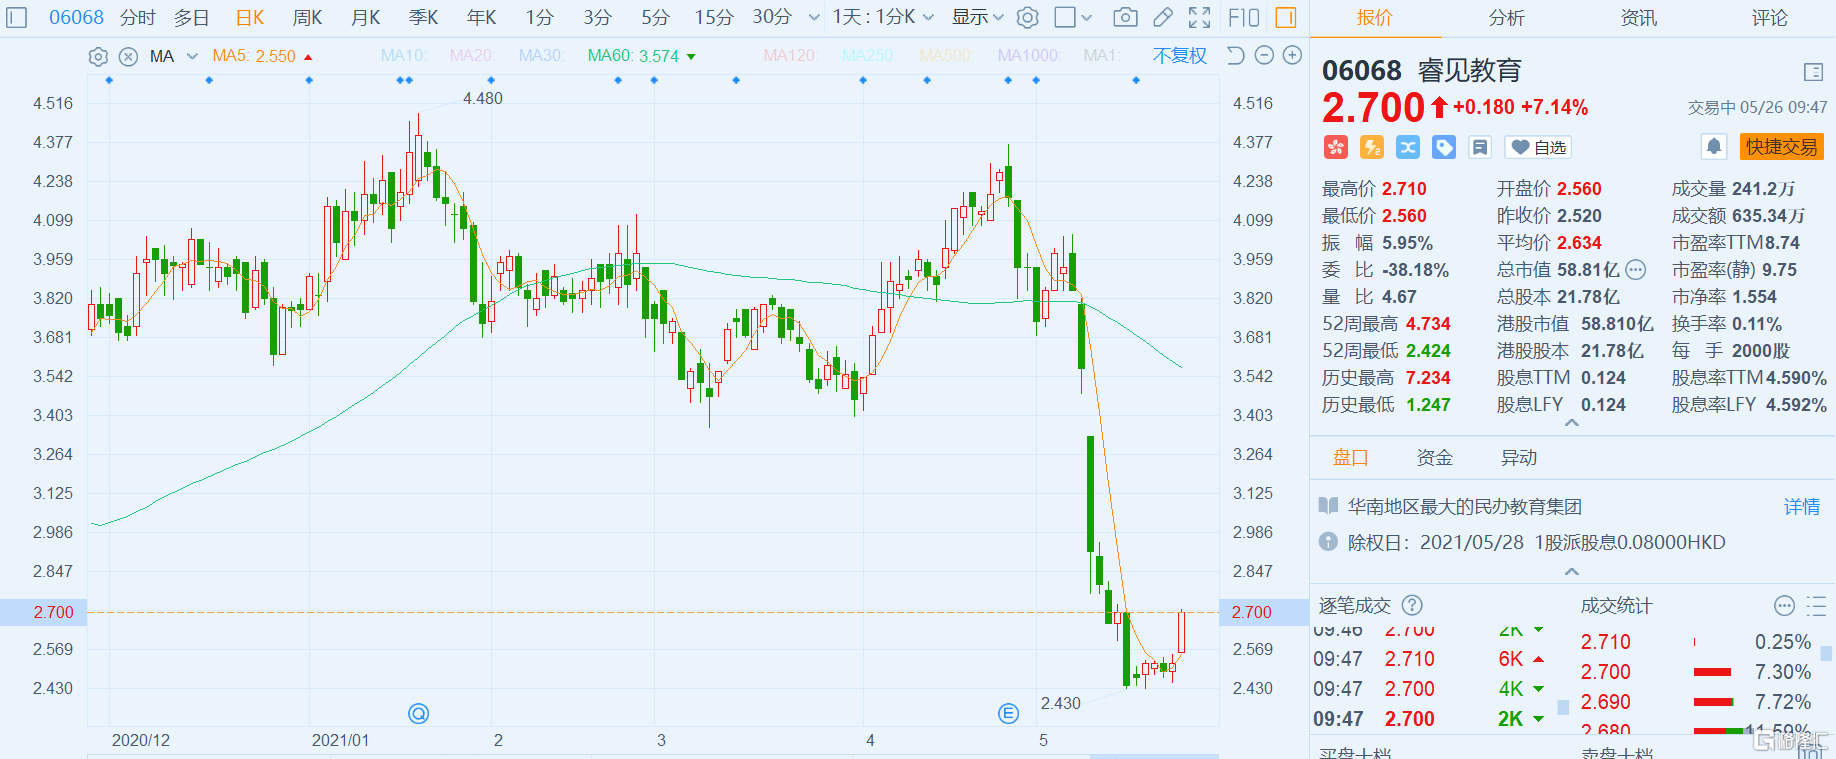1836x759 pixels.
Task: Zoom out chart with minus icon
Action: (1264, 55)
